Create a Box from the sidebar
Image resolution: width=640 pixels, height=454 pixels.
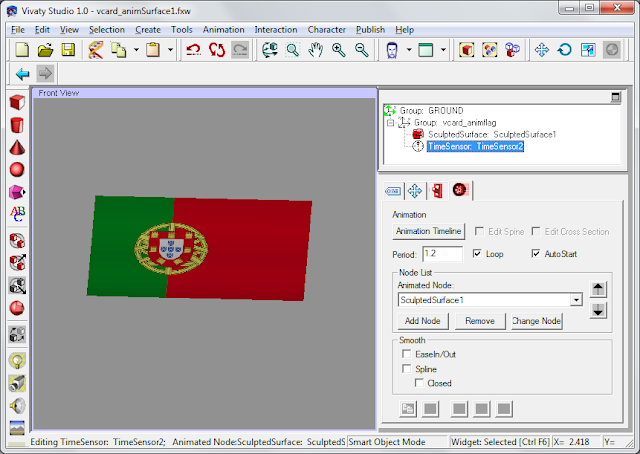click(x=17, y=102)
